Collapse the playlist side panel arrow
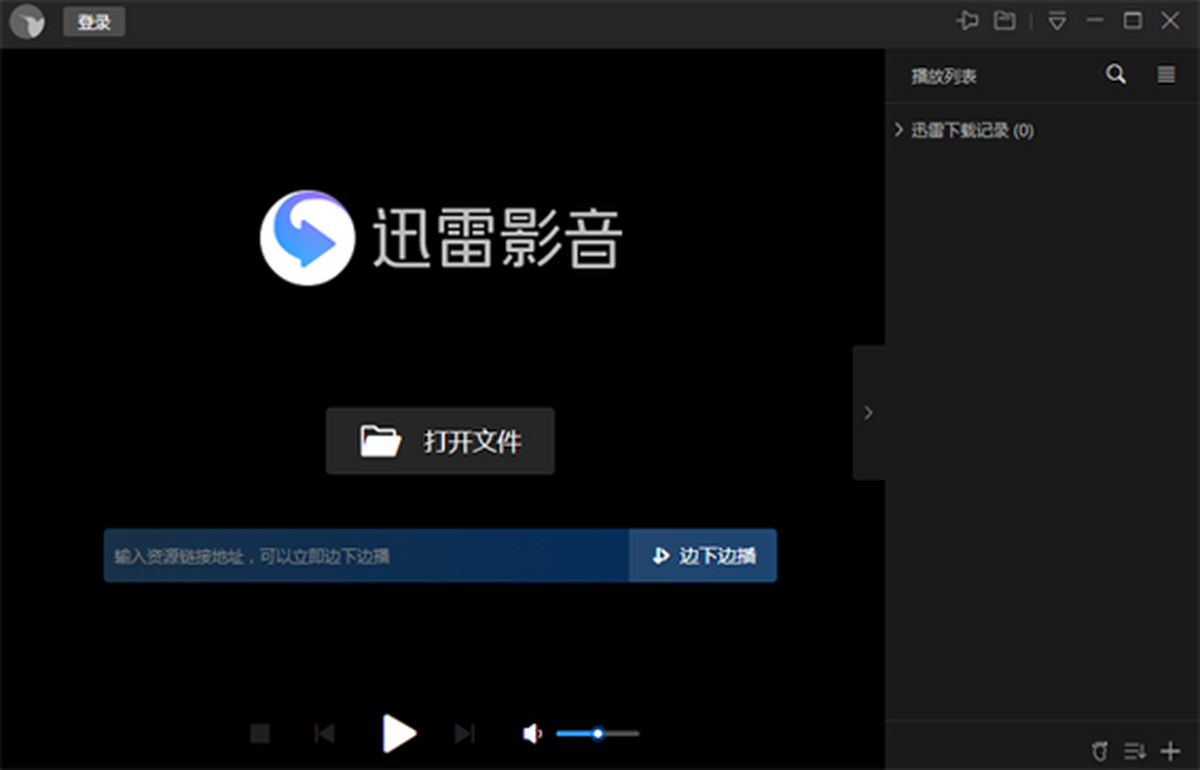 (x=868, y=412)
